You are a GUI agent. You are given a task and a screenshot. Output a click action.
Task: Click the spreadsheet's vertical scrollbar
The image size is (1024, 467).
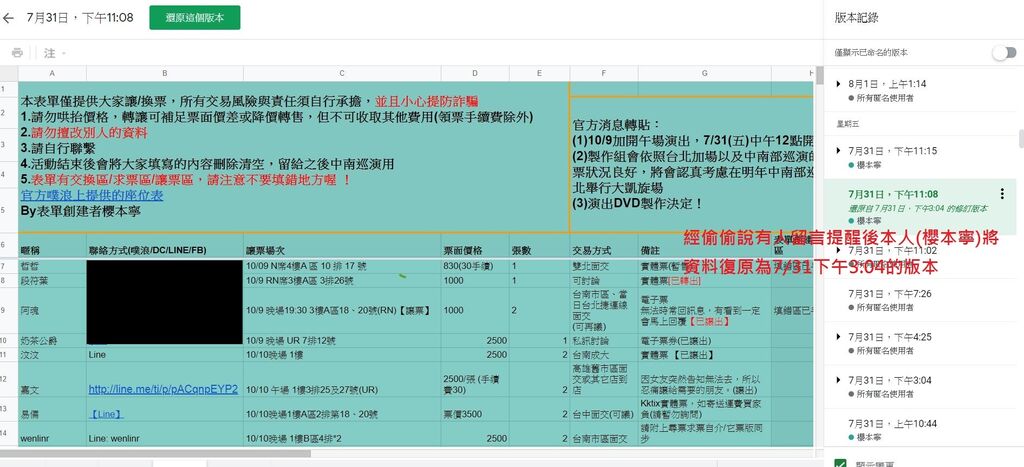pyautogui.click(x=819, y=75)
